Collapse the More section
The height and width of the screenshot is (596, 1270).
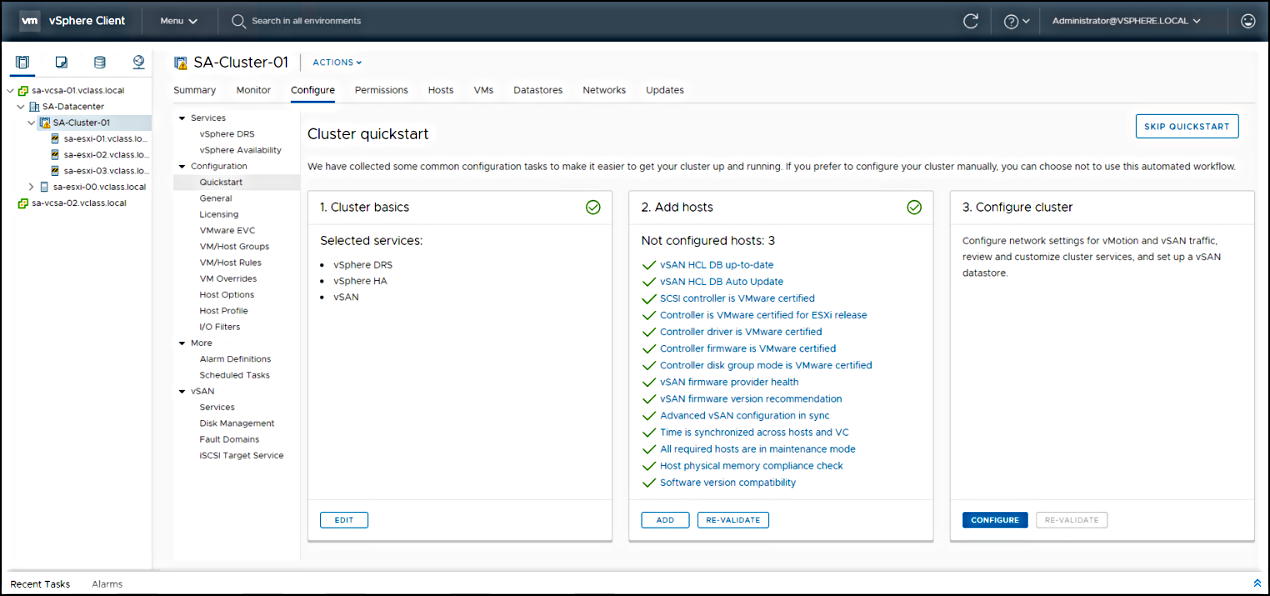(x=182, y=343)
